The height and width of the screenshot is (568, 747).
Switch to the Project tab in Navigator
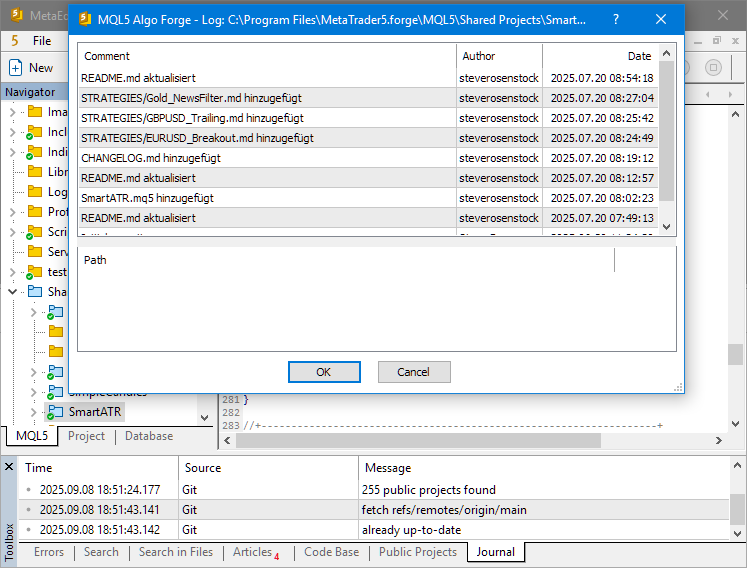tap(86, 436)
